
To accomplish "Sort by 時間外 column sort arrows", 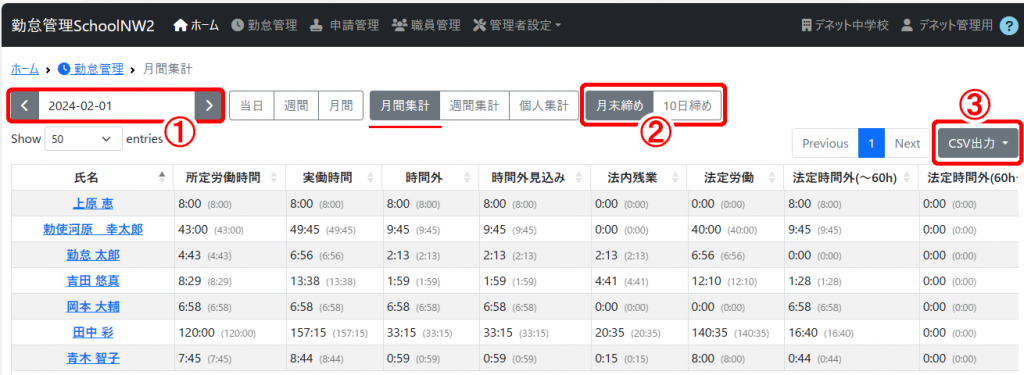I will 468,177.
